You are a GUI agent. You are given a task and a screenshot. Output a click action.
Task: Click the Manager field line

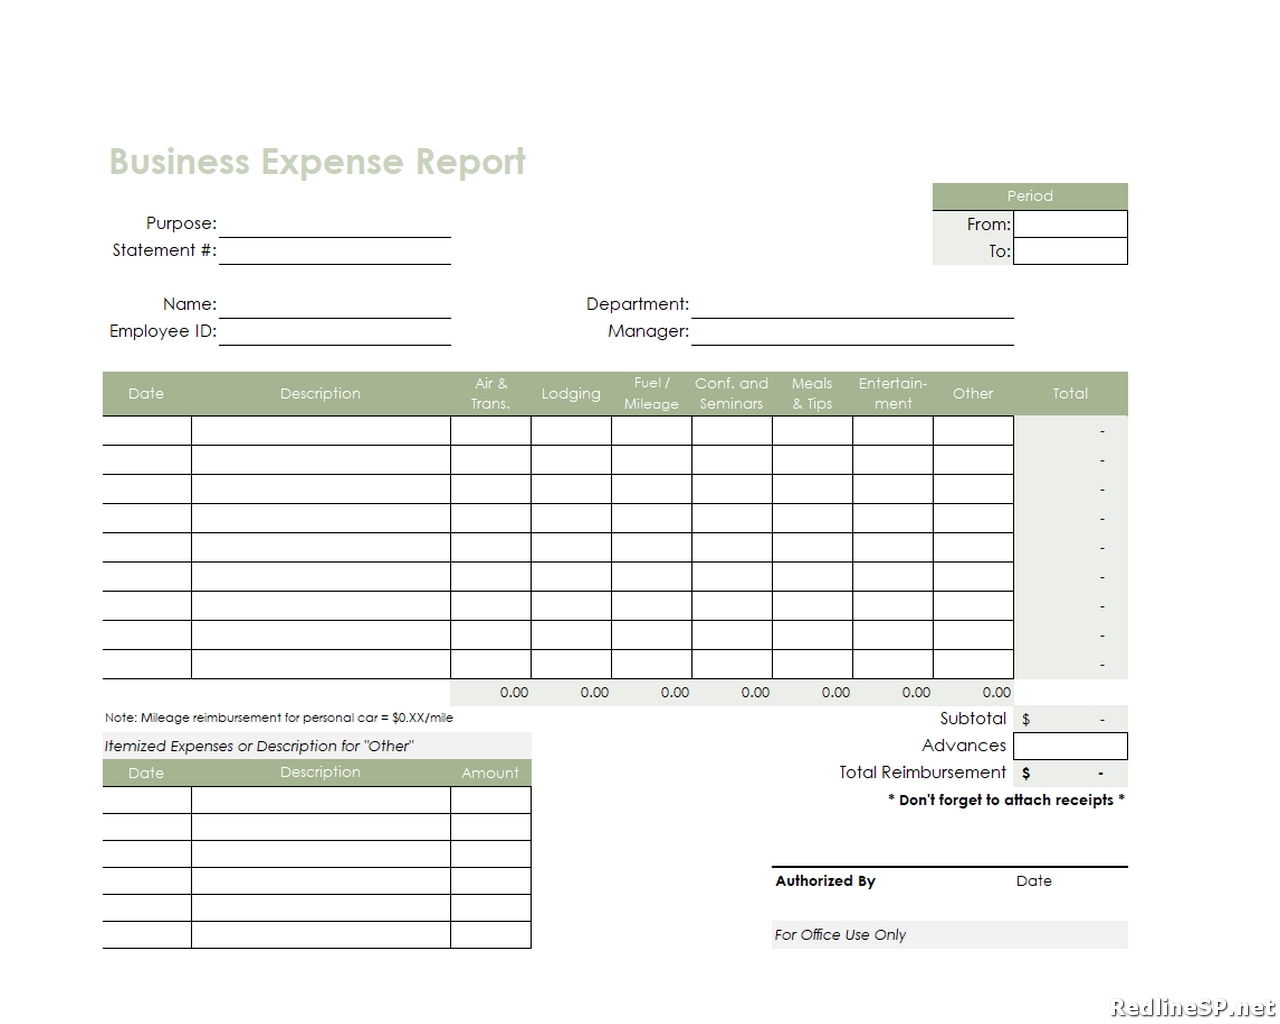(x=852, y=332)
